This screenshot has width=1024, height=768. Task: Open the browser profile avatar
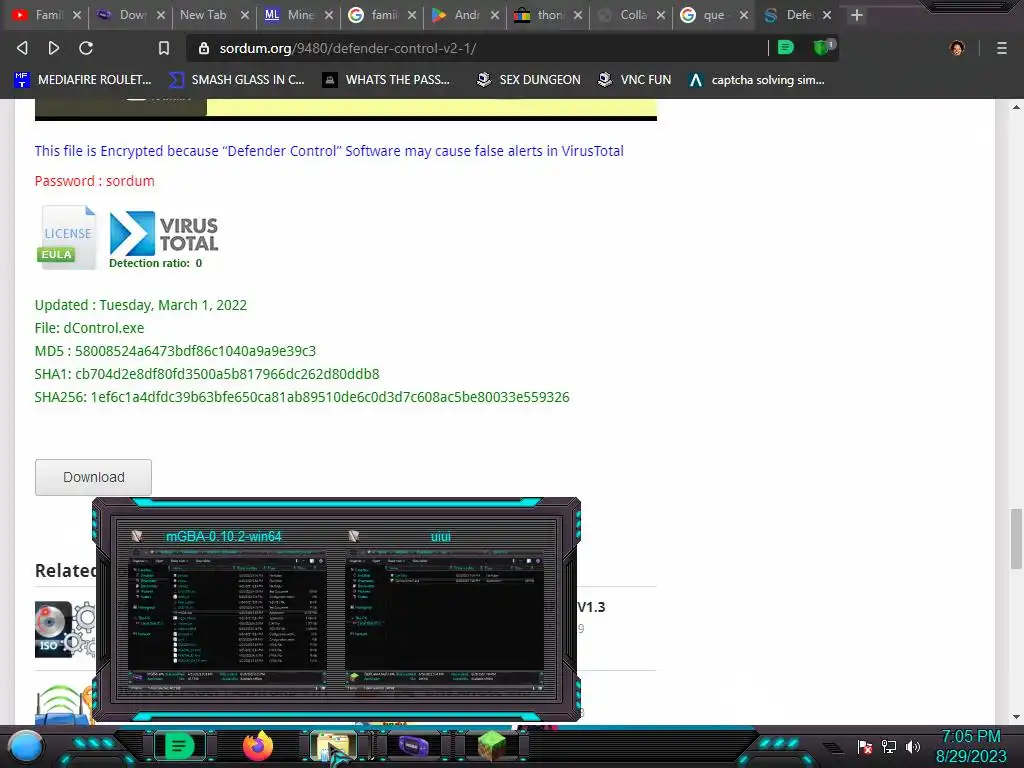tap(957, 48)
